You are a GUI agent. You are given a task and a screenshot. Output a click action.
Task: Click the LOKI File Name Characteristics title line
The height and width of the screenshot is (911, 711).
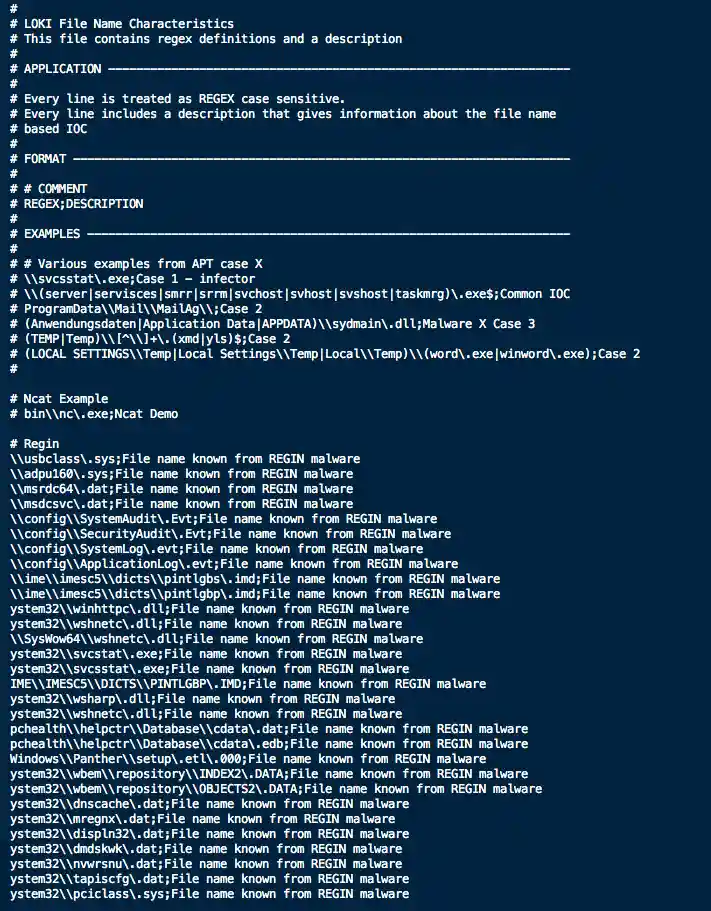(128, 24)
